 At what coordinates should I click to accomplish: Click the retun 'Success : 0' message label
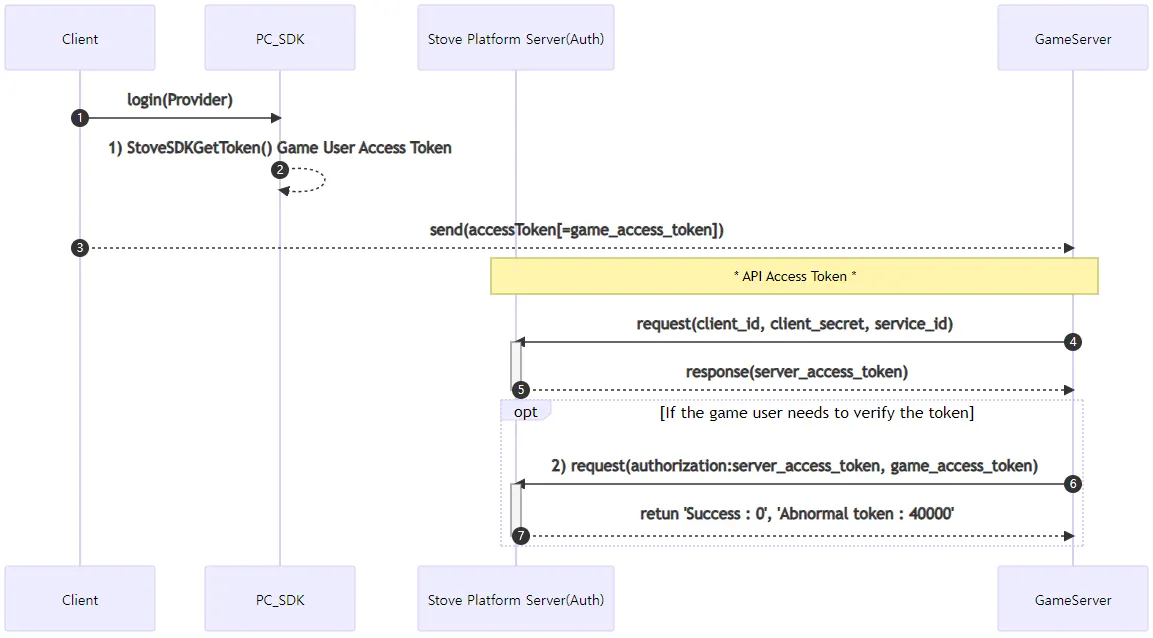[x=797, y=514]
